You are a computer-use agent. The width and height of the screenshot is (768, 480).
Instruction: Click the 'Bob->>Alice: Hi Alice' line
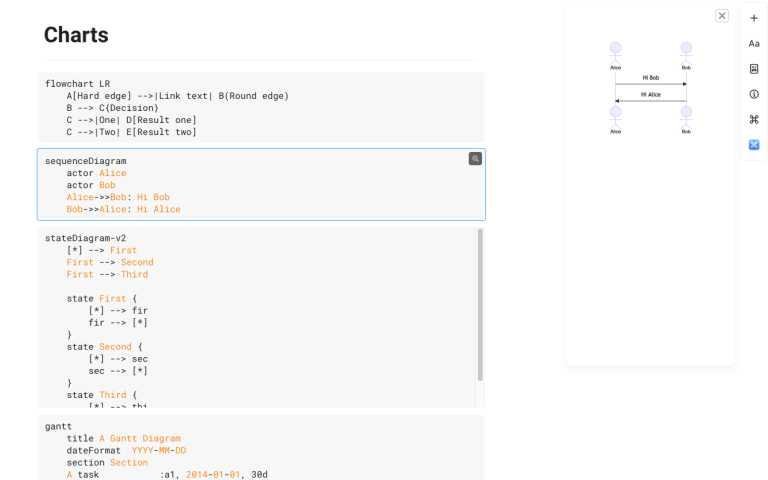pyautogui.click(x=123, y=209)
